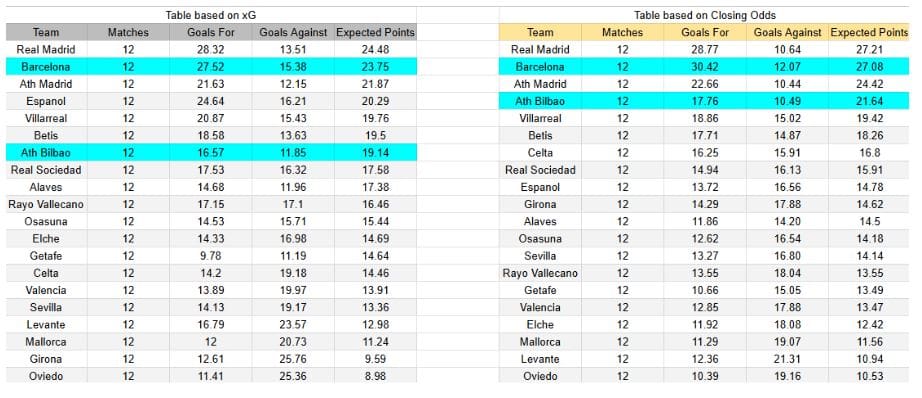The image size is (922, 398).
Task: Select Matches header in xG table
Action: (x=128, y=32)
